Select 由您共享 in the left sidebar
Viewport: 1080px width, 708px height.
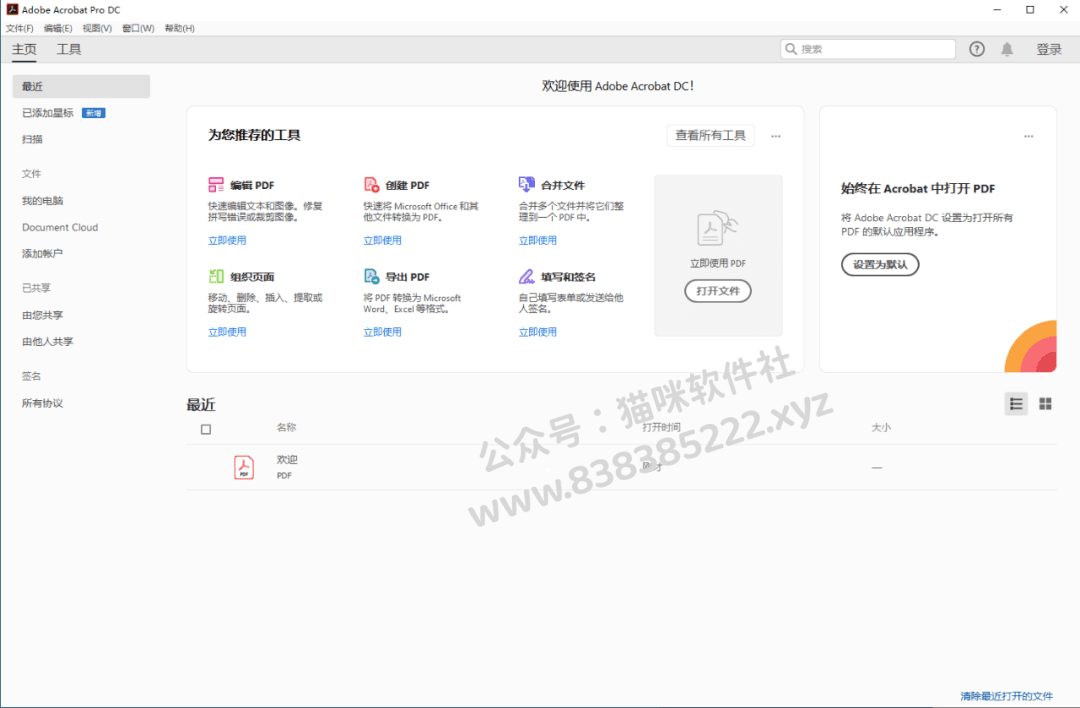(x=42, y=315)
